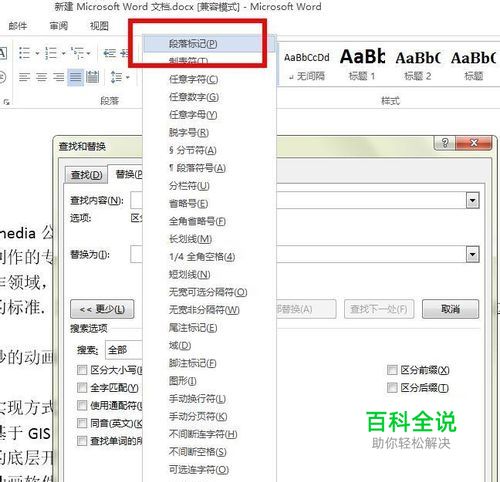The width and height of the screenshot is (500, 482).
Task: Select 分栏符(U) menu entry
Action: pyautogui.click(x=209, y=186)
